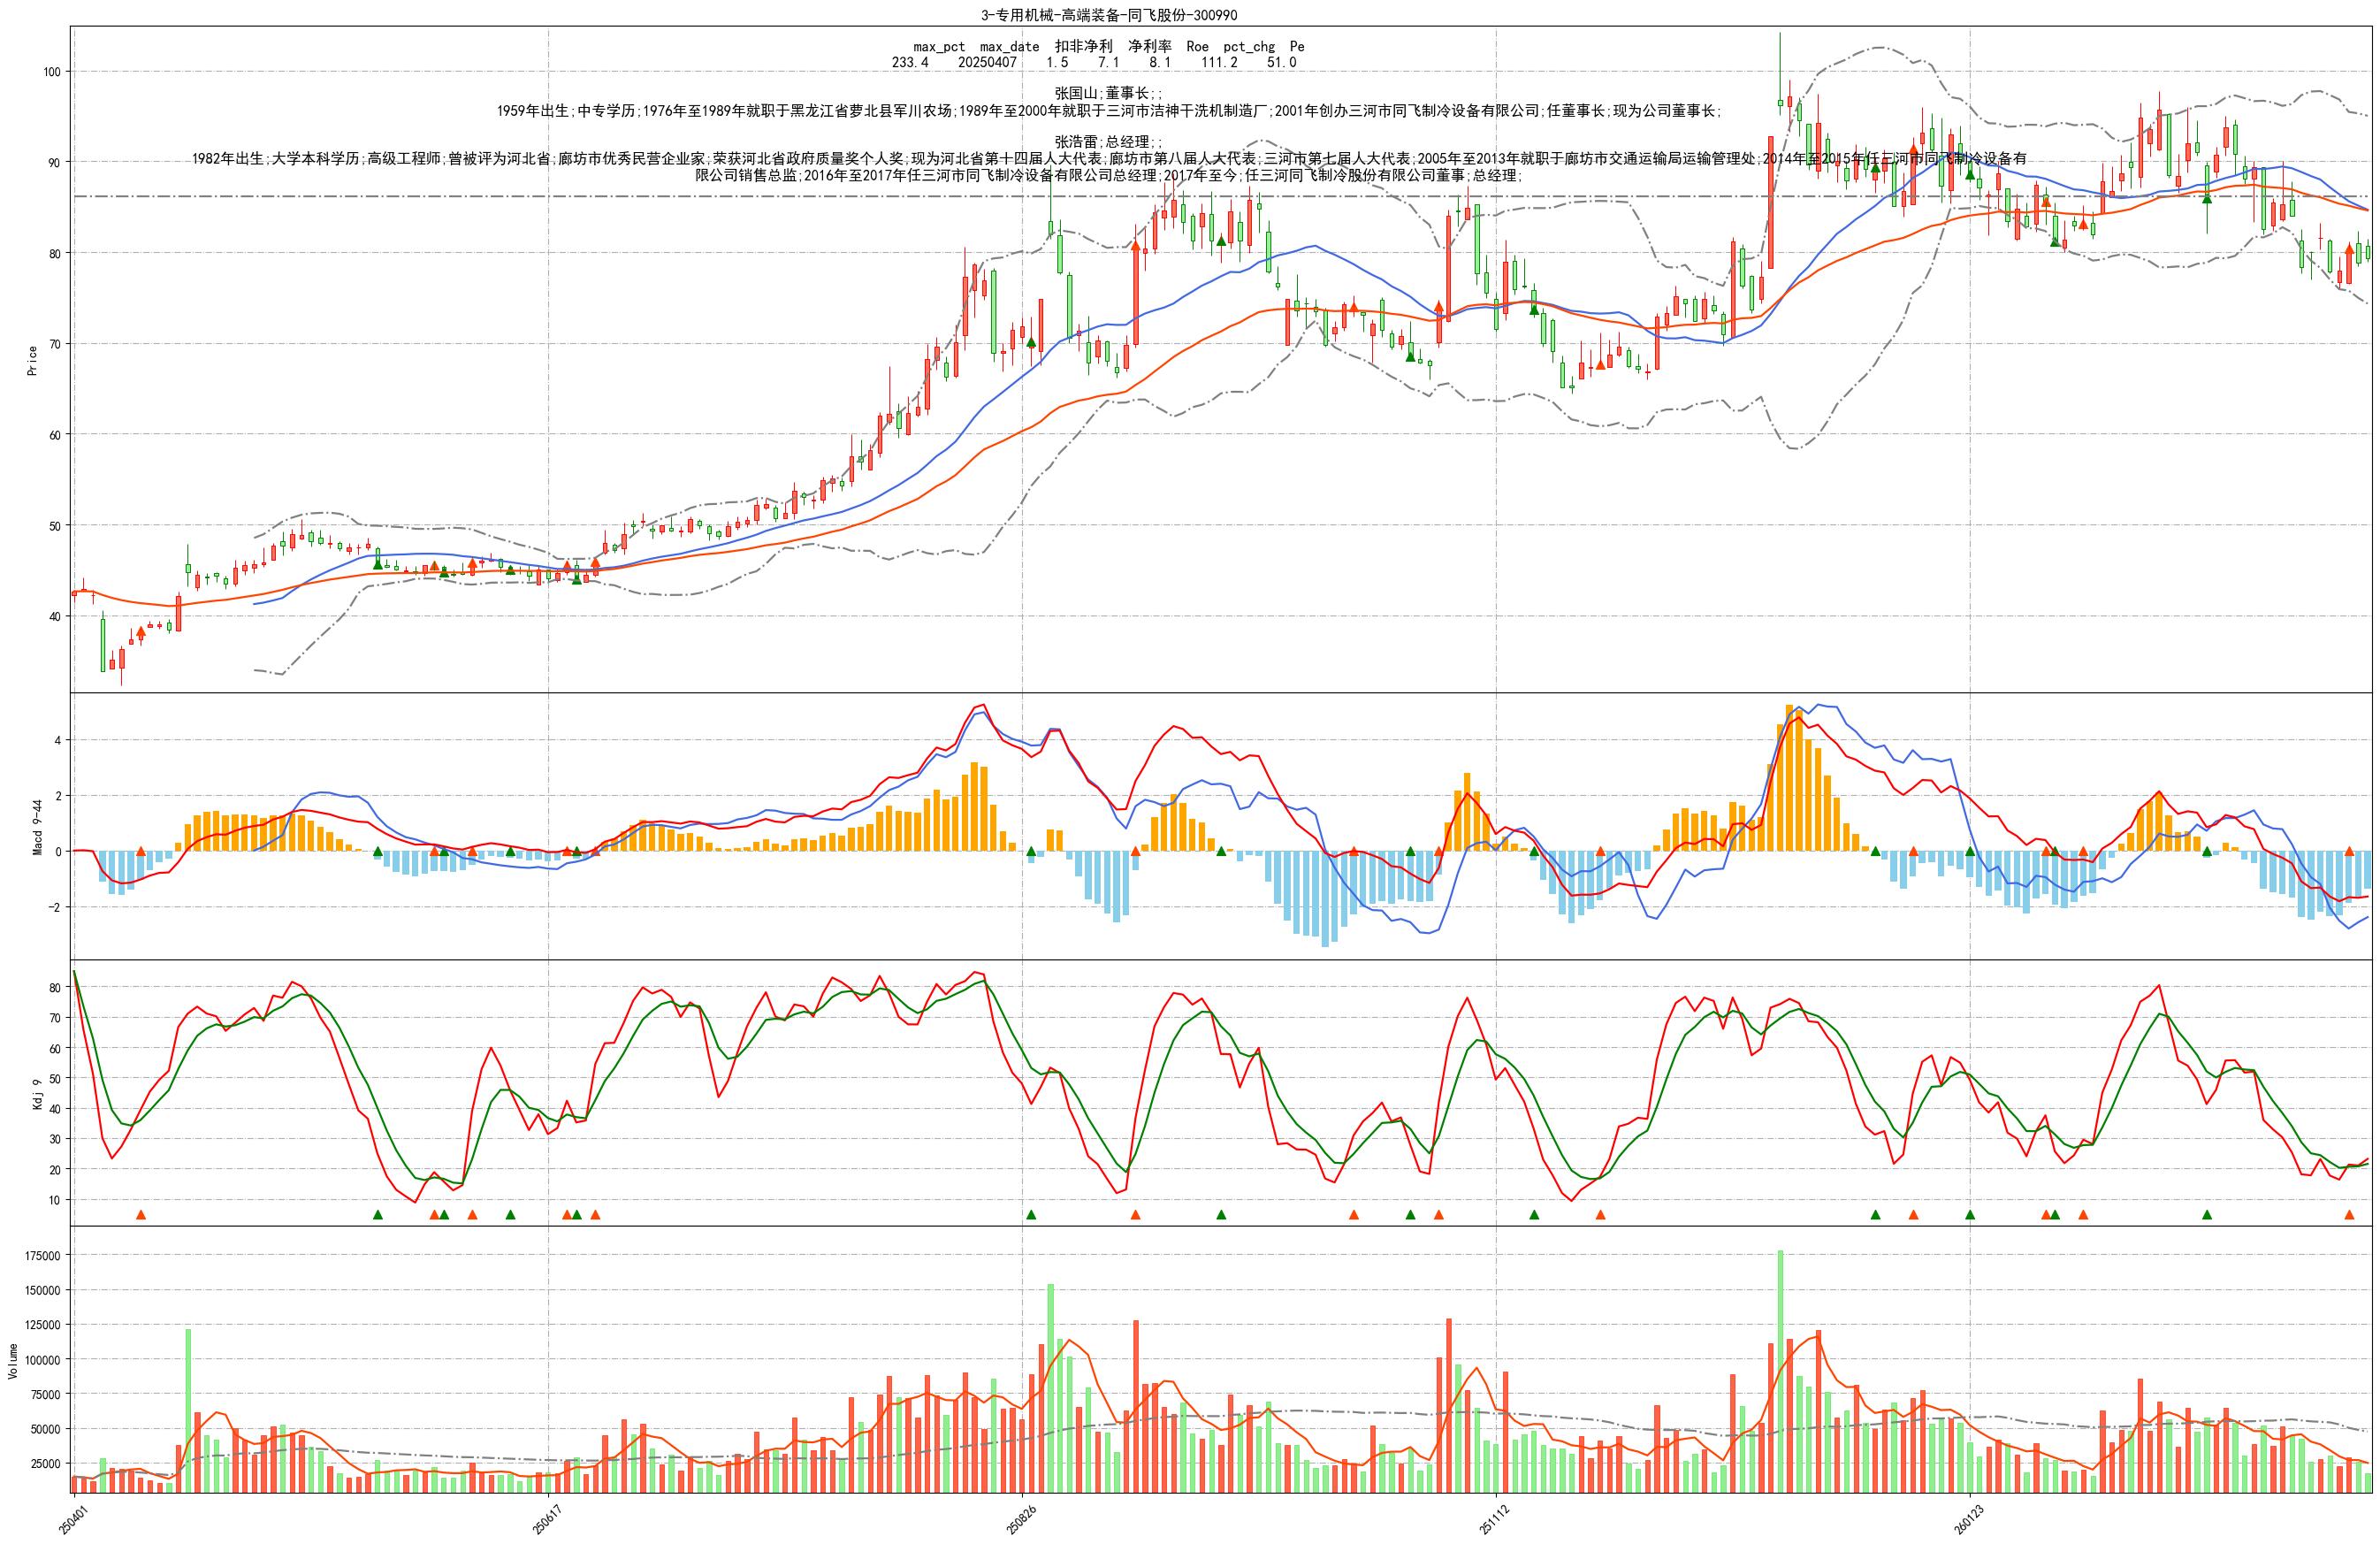Click the 100 price tick label
The width and height of the screenshot is (2380, 1544).
pyautogui.click(x=51, y=72)
